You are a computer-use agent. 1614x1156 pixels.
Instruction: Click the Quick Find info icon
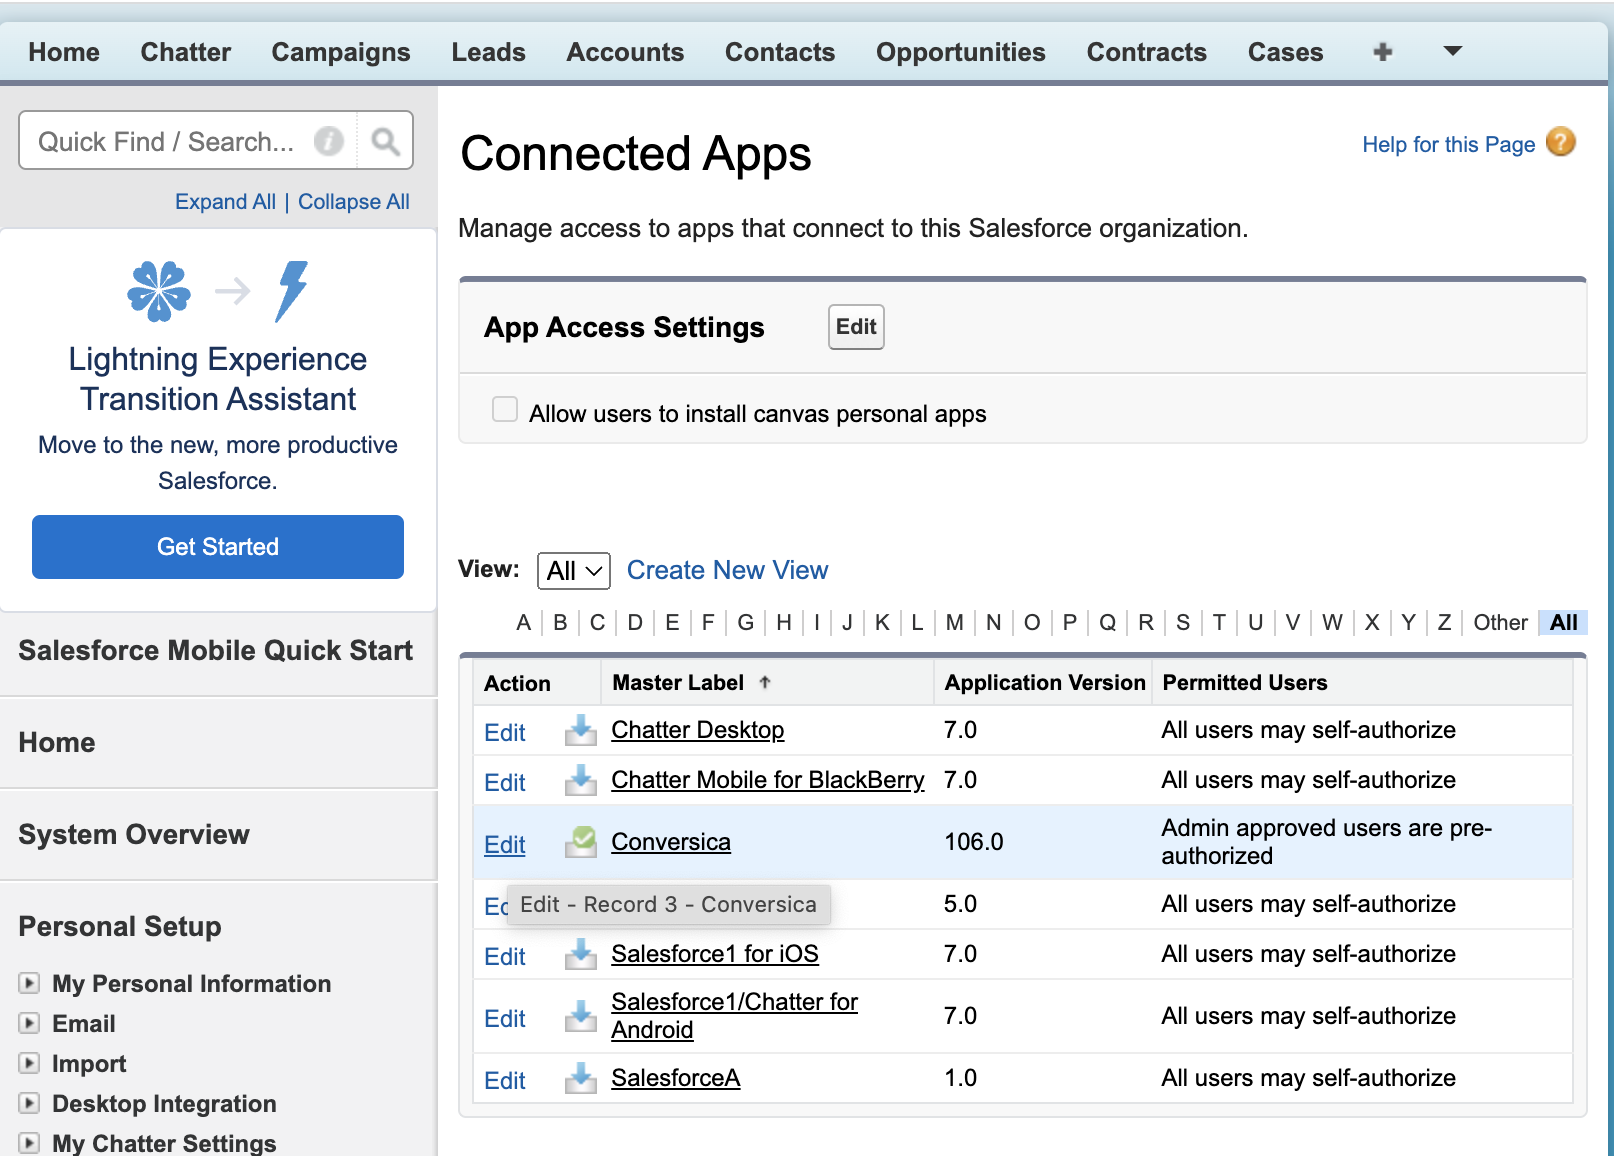pyautogui.click(x=329, y=141)
